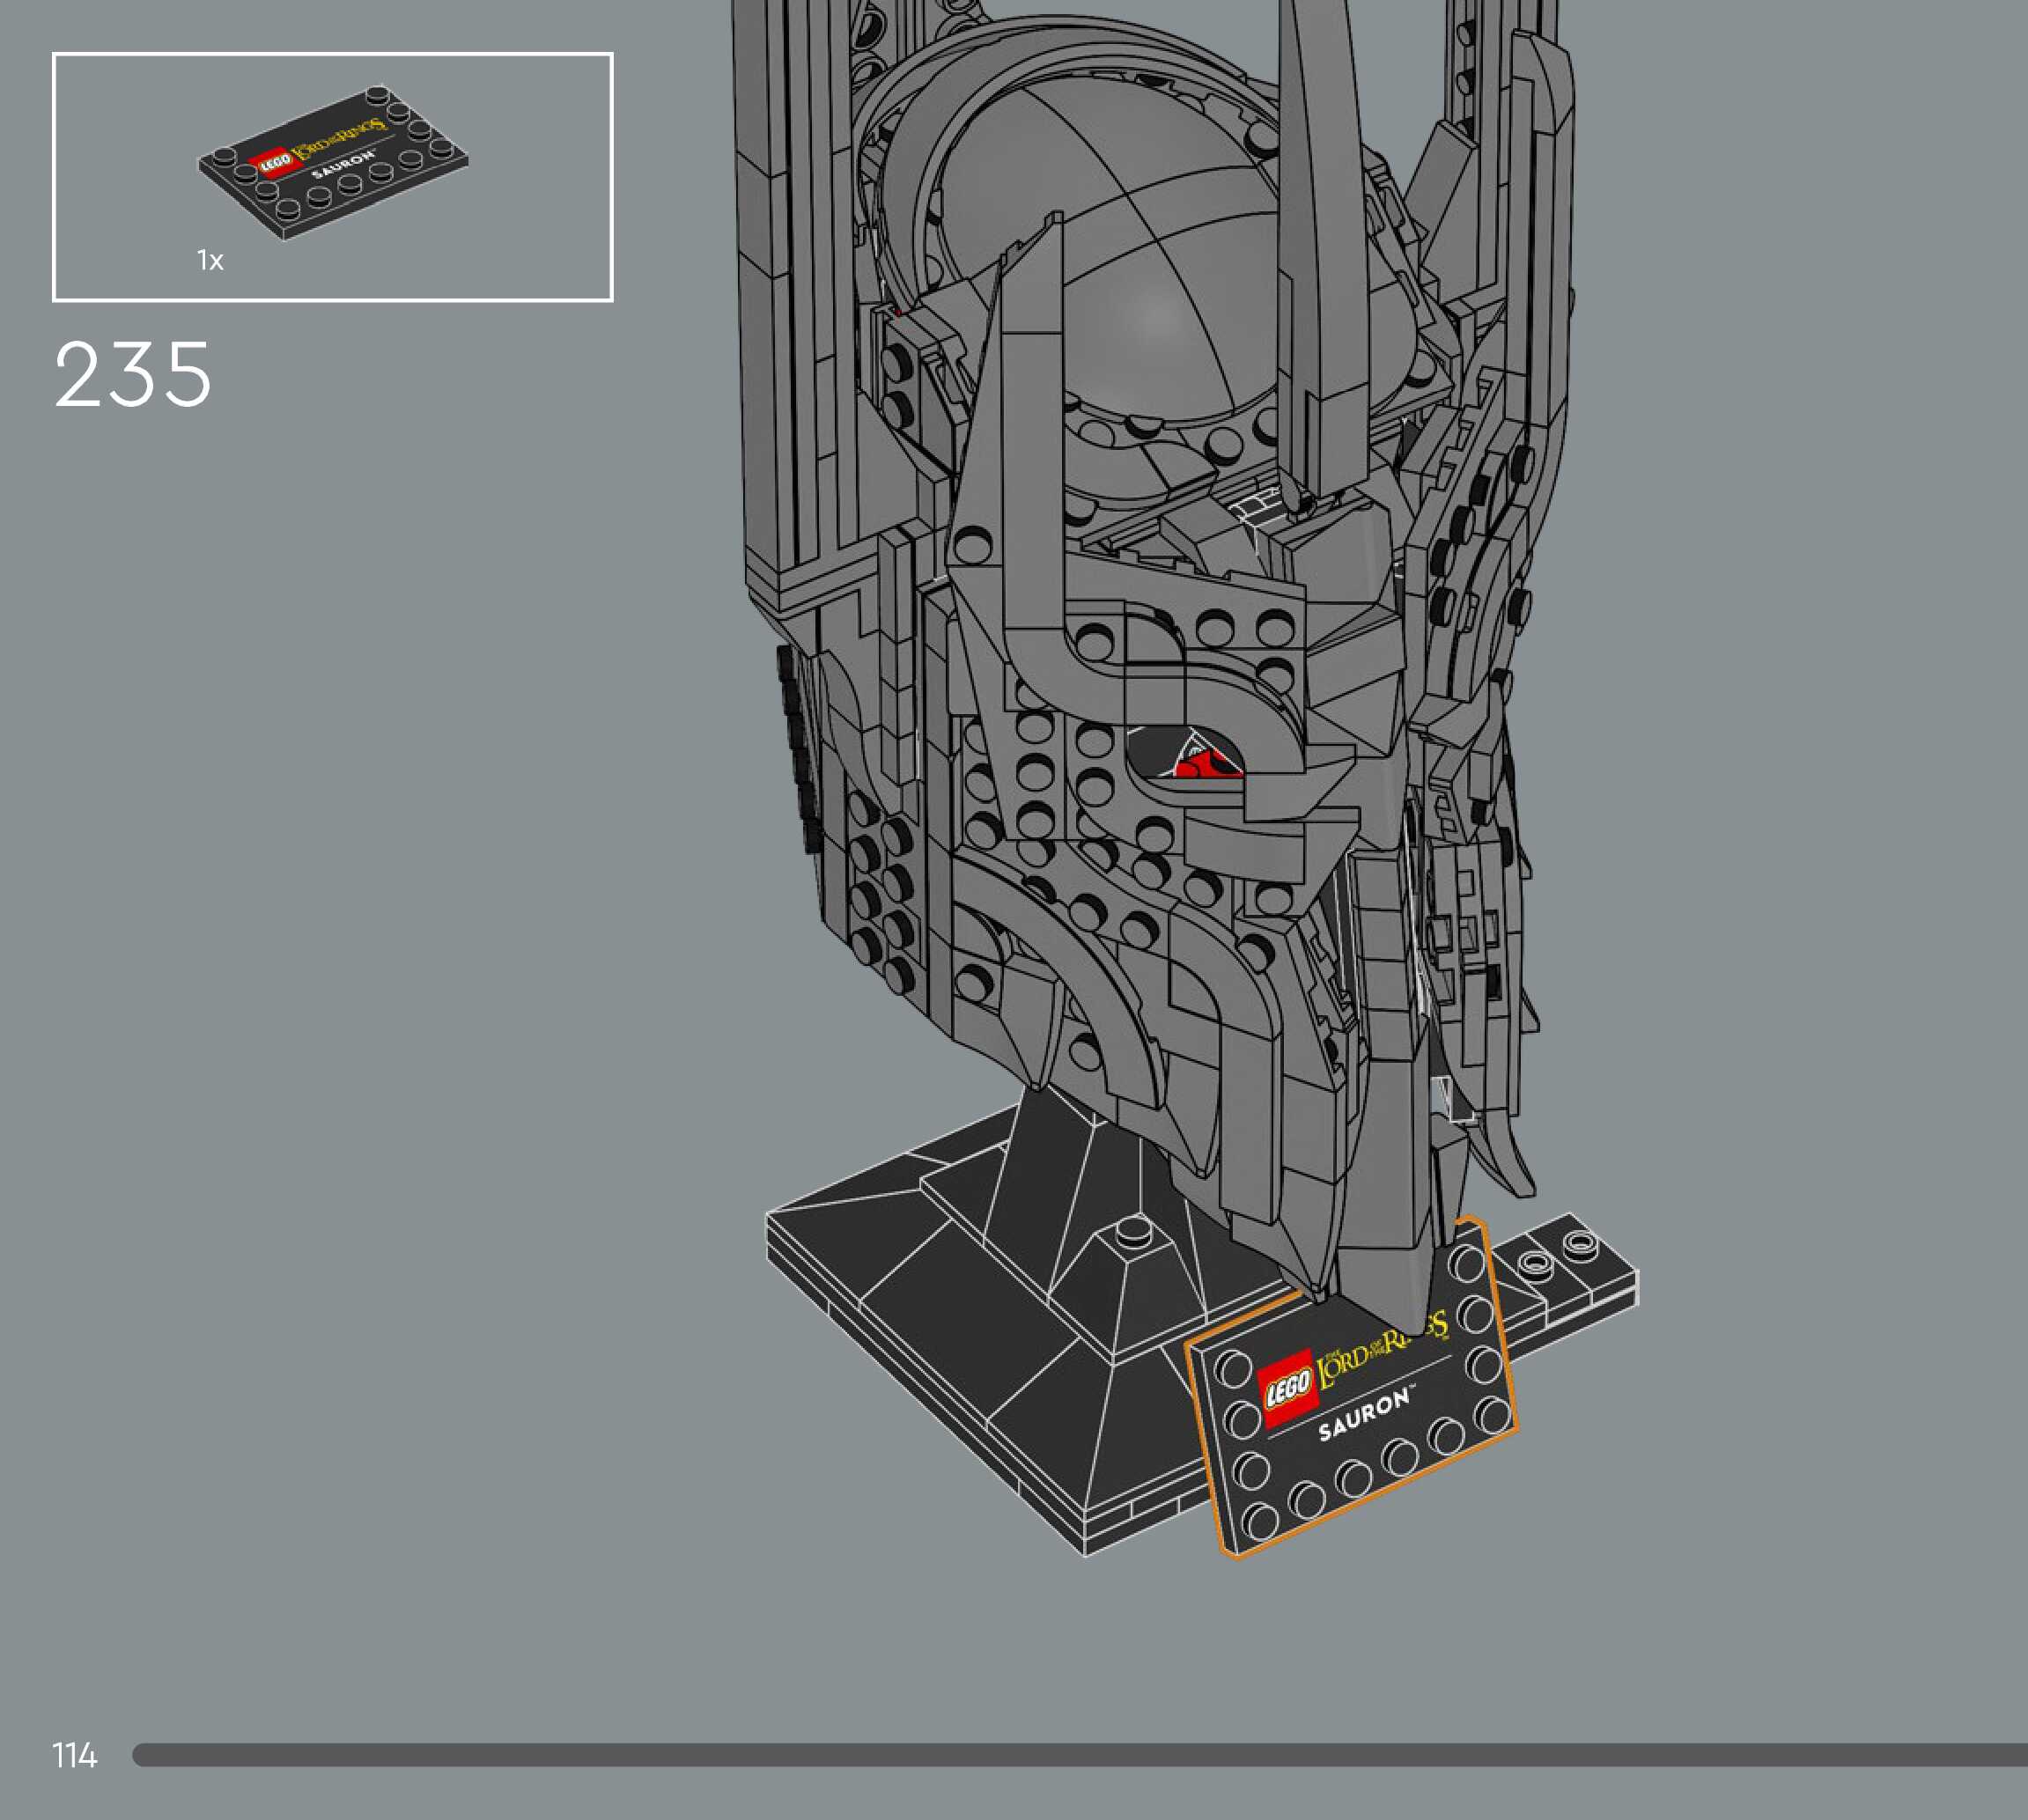
Task: Click the page progress bar
Action: click(x=1078, y=1755)
